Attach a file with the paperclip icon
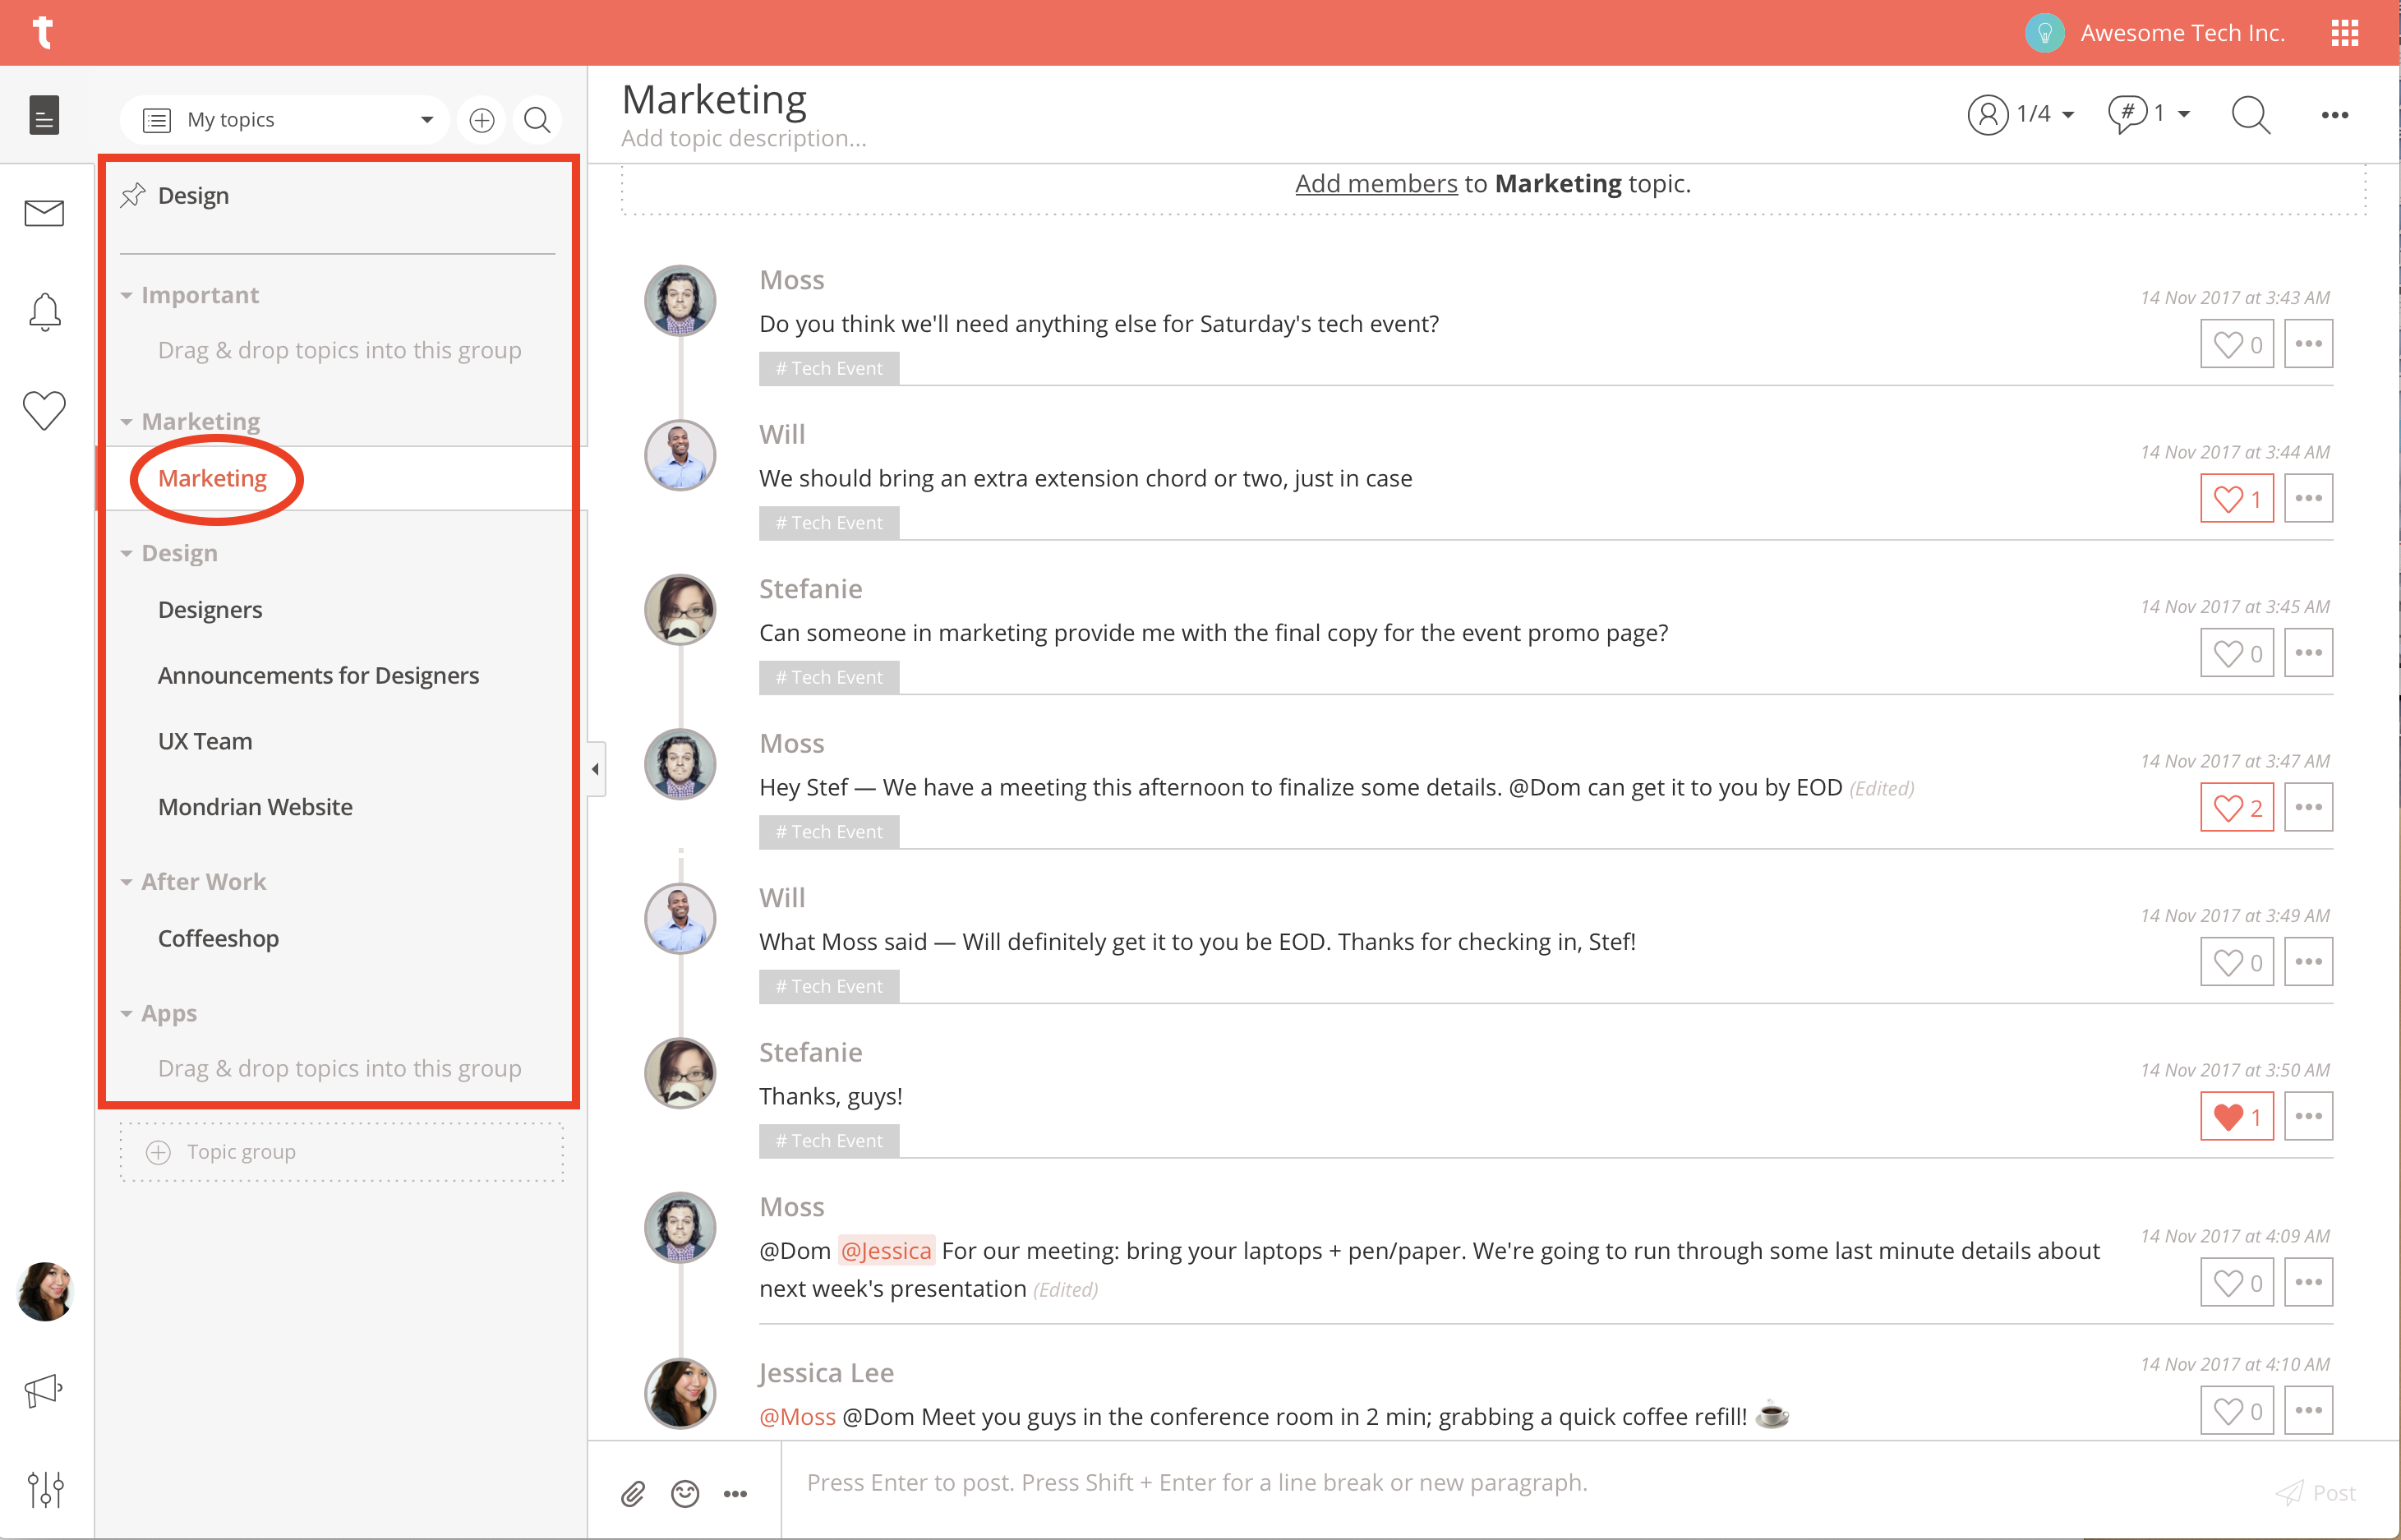Image resolution: width=2401 pixels, height=1540 pixels. (x=633, y=1493)
